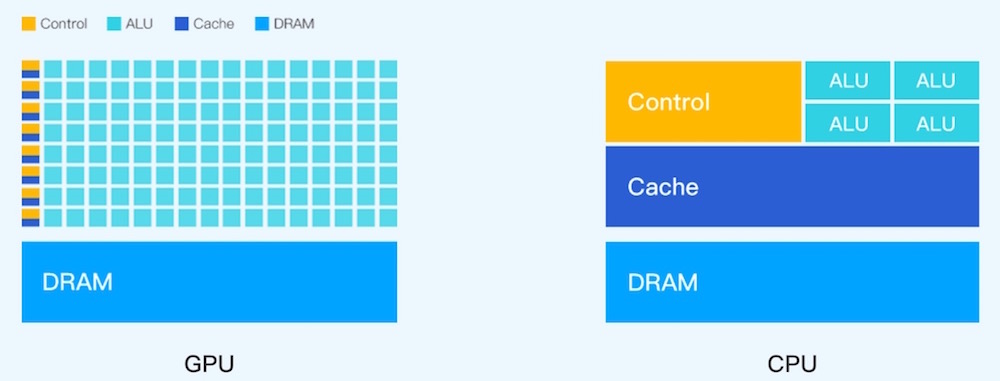The width and height of the screenshot is (1000, 381).
Task: Click the bottom-right ALU cell in GPU grid
Action: [x=388, y=218]
